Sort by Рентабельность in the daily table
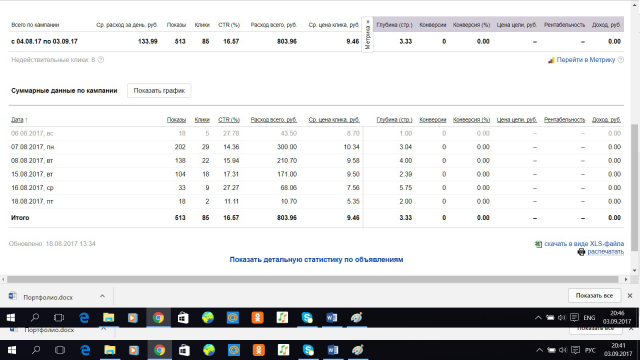 click(x=564, y=120)
